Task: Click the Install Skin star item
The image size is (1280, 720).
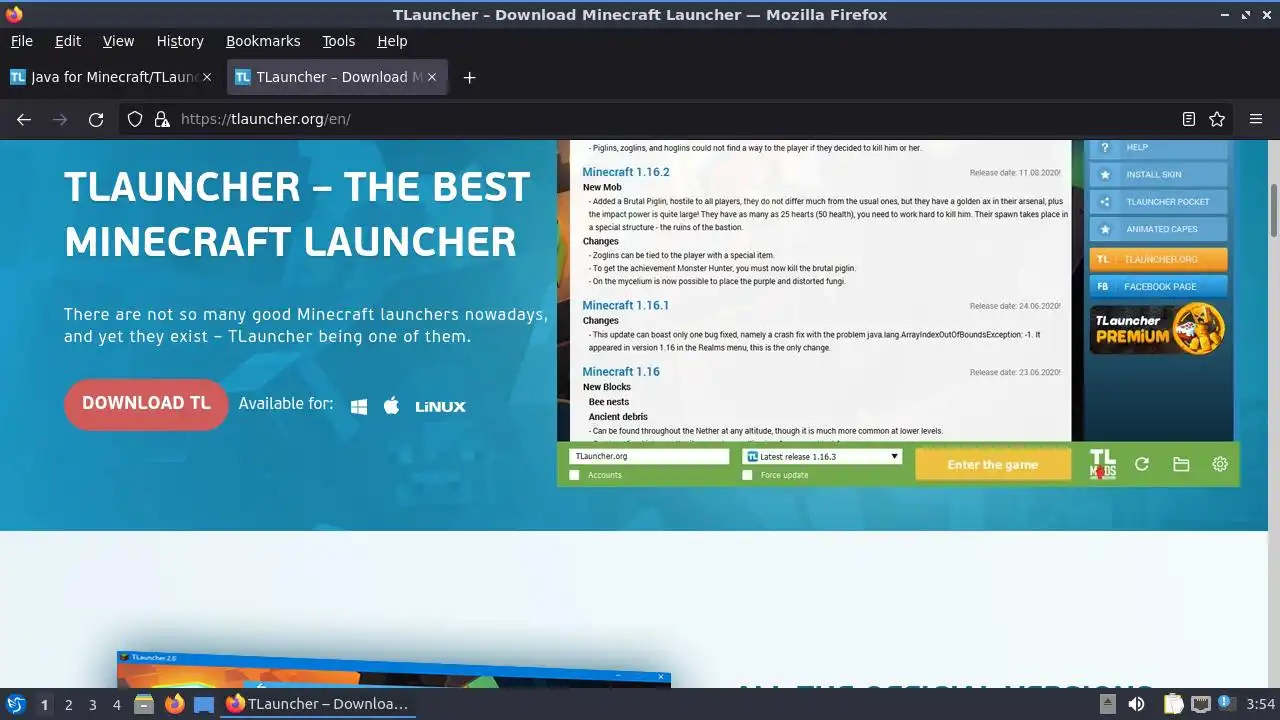Action: tap(1158, 174)
